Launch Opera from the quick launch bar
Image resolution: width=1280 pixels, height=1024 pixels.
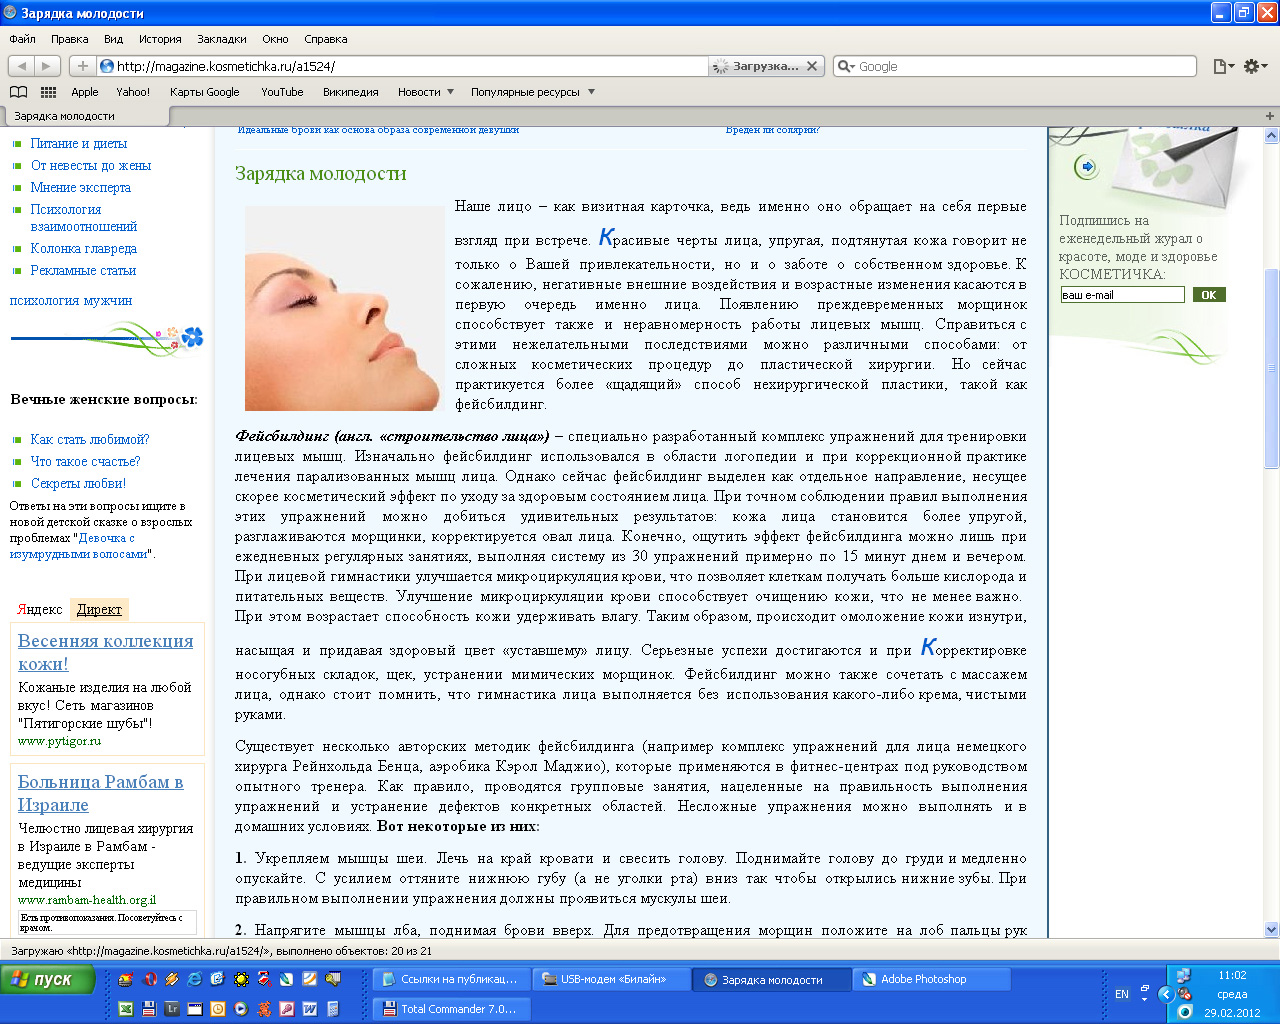(150, 979)
